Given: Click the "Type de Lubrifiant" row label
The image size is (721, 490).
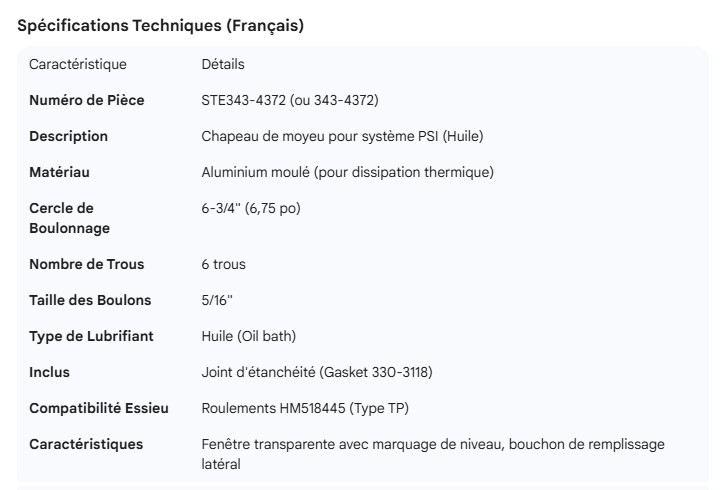Looking at the screenshot, I should click(x=91, y=336).
